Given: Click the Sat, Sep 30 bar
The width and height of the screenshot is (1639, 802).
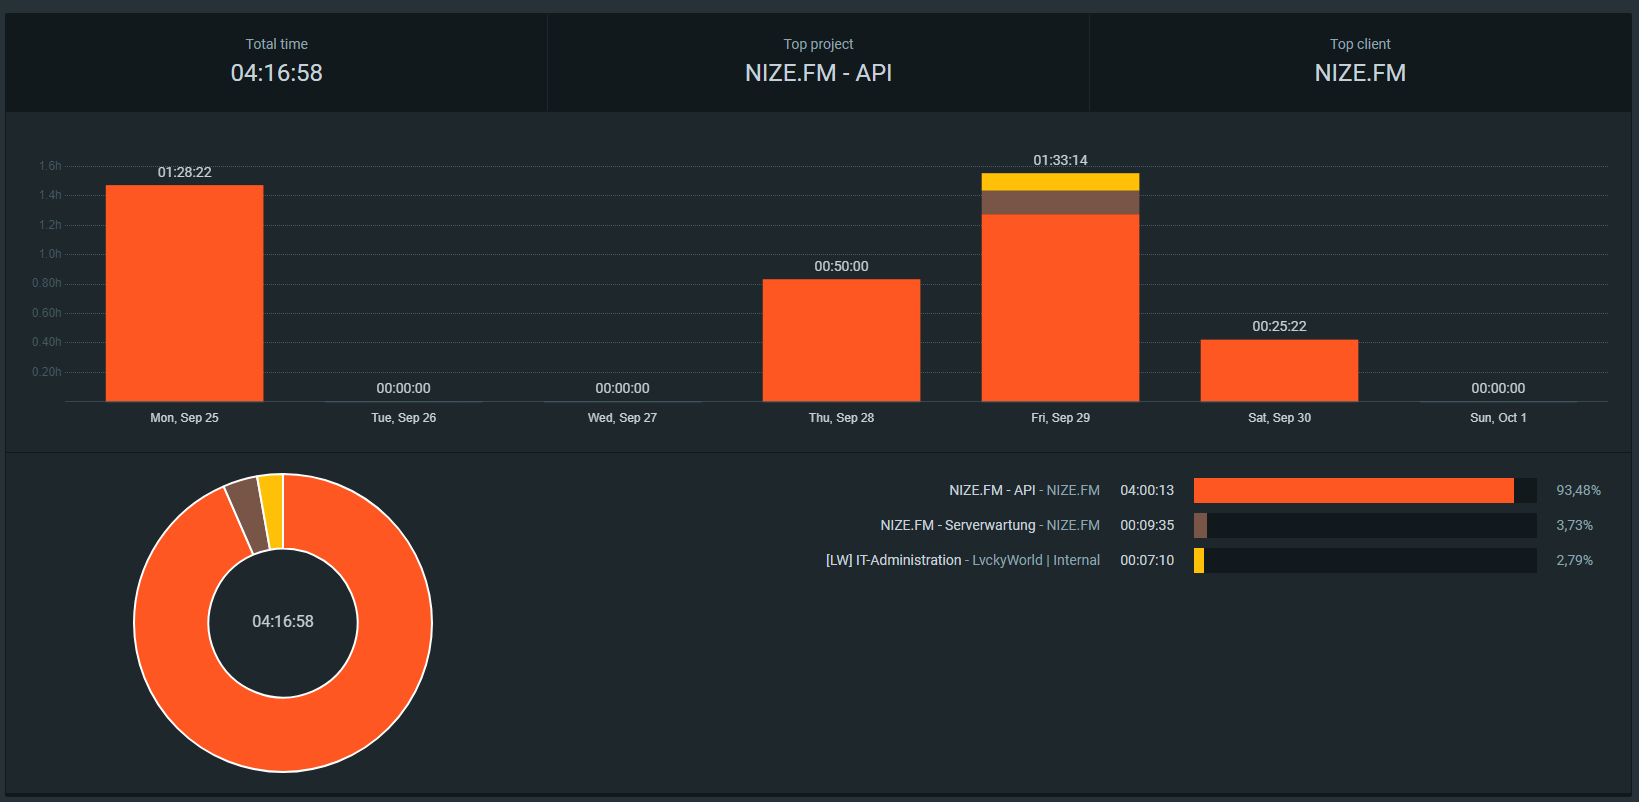Looking at the screenshot, I should [1279, 370].
